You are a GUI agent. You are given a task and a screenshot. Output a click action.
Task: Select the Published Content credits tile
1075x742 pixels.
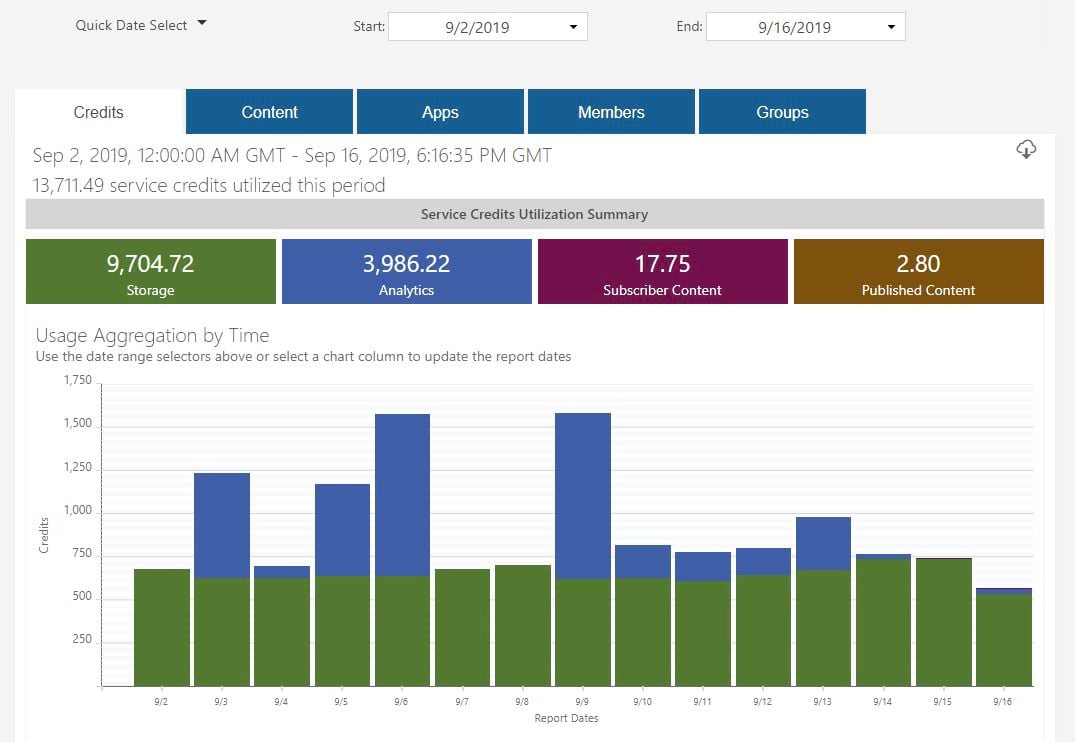tap(919, 272)
